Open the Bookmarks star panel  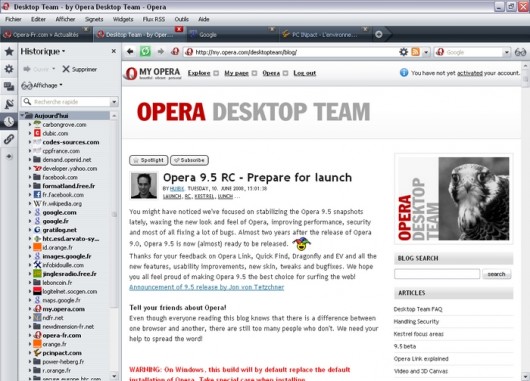click(x=9, y=51)
